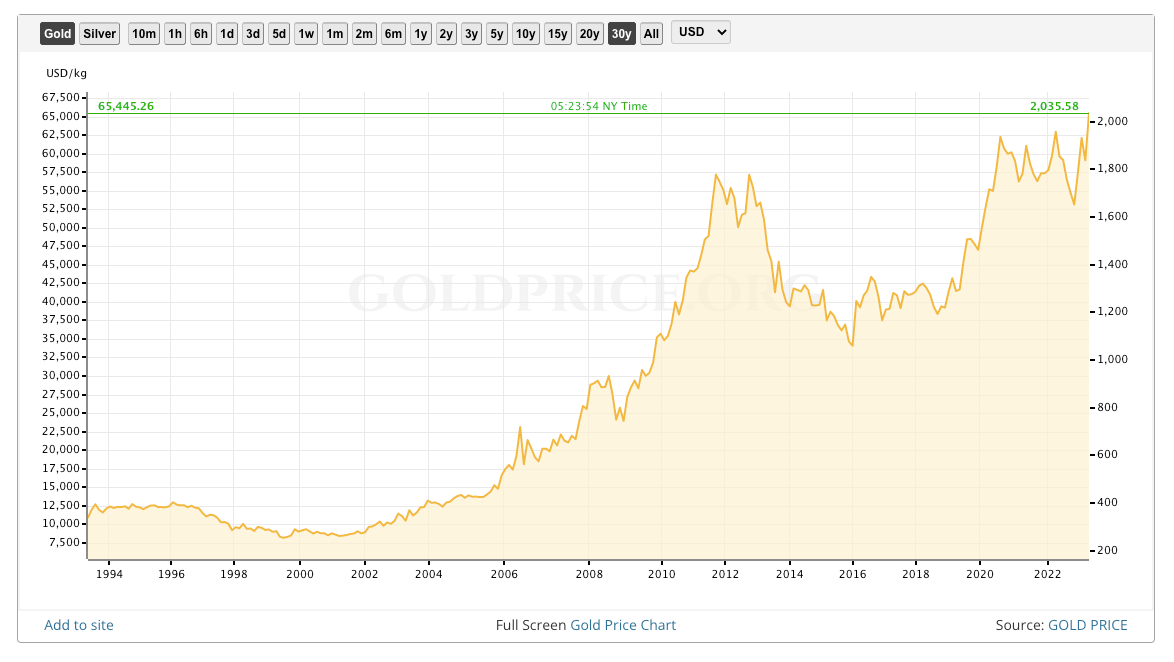Show the 1d price range
This screenshot has width=1174, height=662.
tap(227, 34)
